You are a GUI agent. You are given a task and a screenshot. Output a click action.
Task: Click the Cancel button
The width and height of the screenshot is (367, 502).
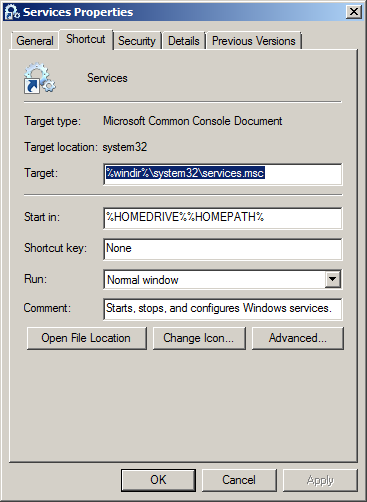[239, 480]
